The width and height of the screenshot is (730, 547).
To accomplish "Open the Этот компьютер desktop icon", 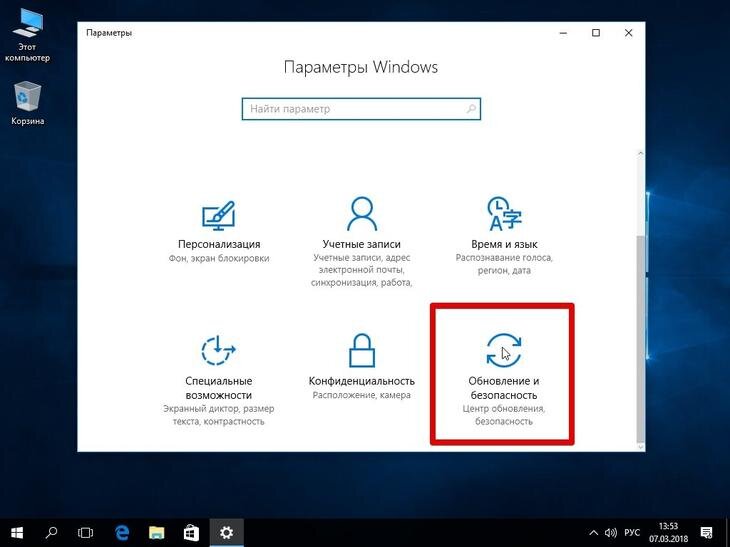I will click(27, 36).
